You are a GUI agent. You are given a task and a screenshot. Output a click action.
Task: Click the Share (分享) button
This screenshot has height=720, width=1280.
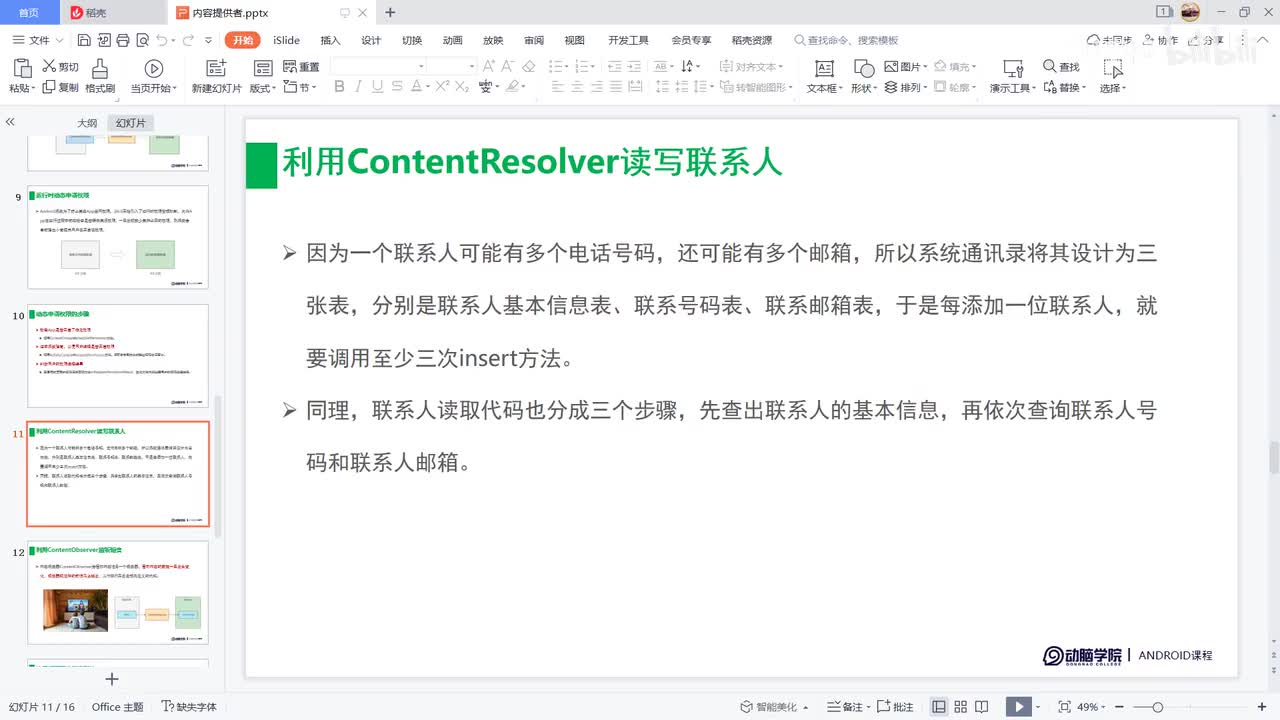(x=1207, y=40)
